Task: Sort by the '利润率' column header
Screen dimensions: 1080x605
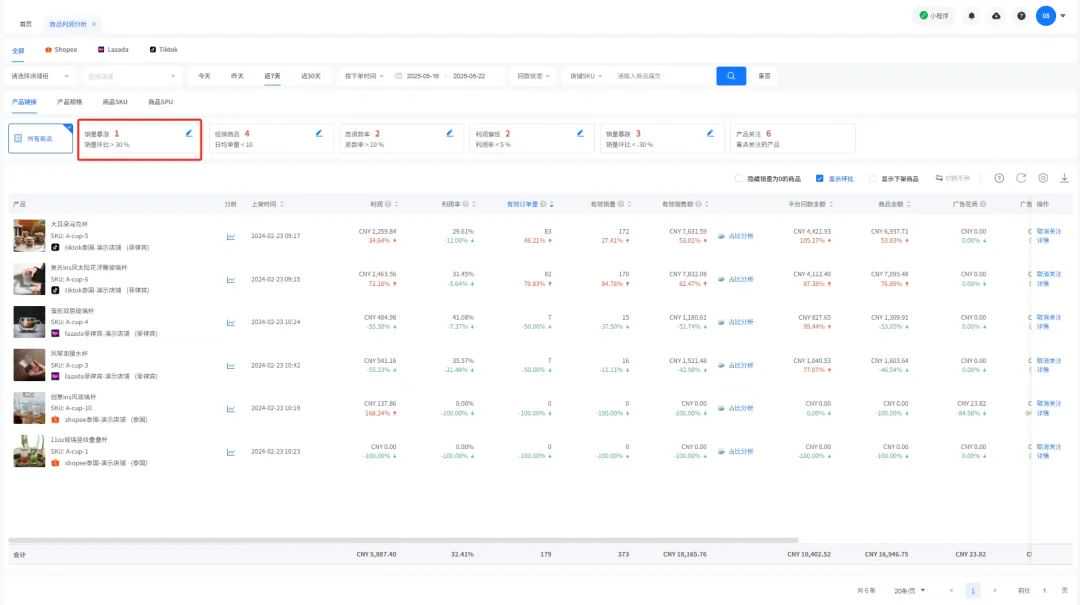Action: tap(458, 204)
